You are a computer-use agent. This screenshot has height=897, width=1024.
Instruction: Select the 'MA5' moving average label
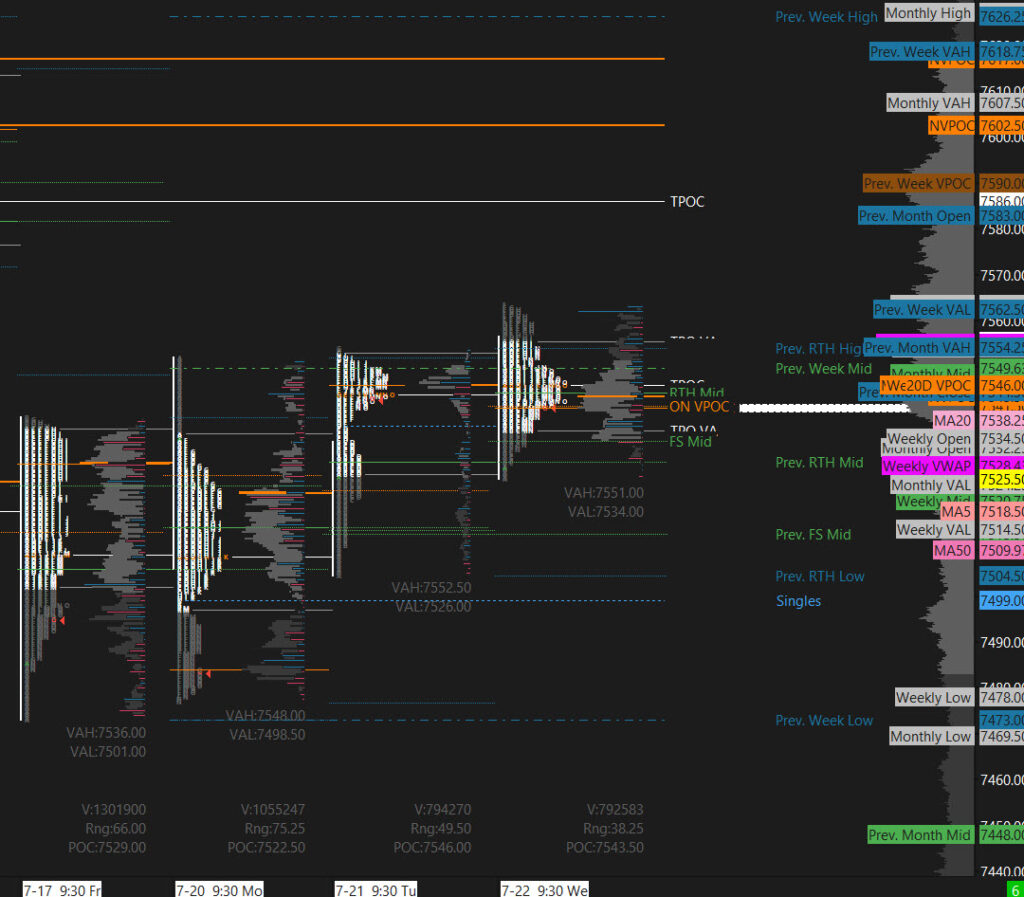[956, 512]
